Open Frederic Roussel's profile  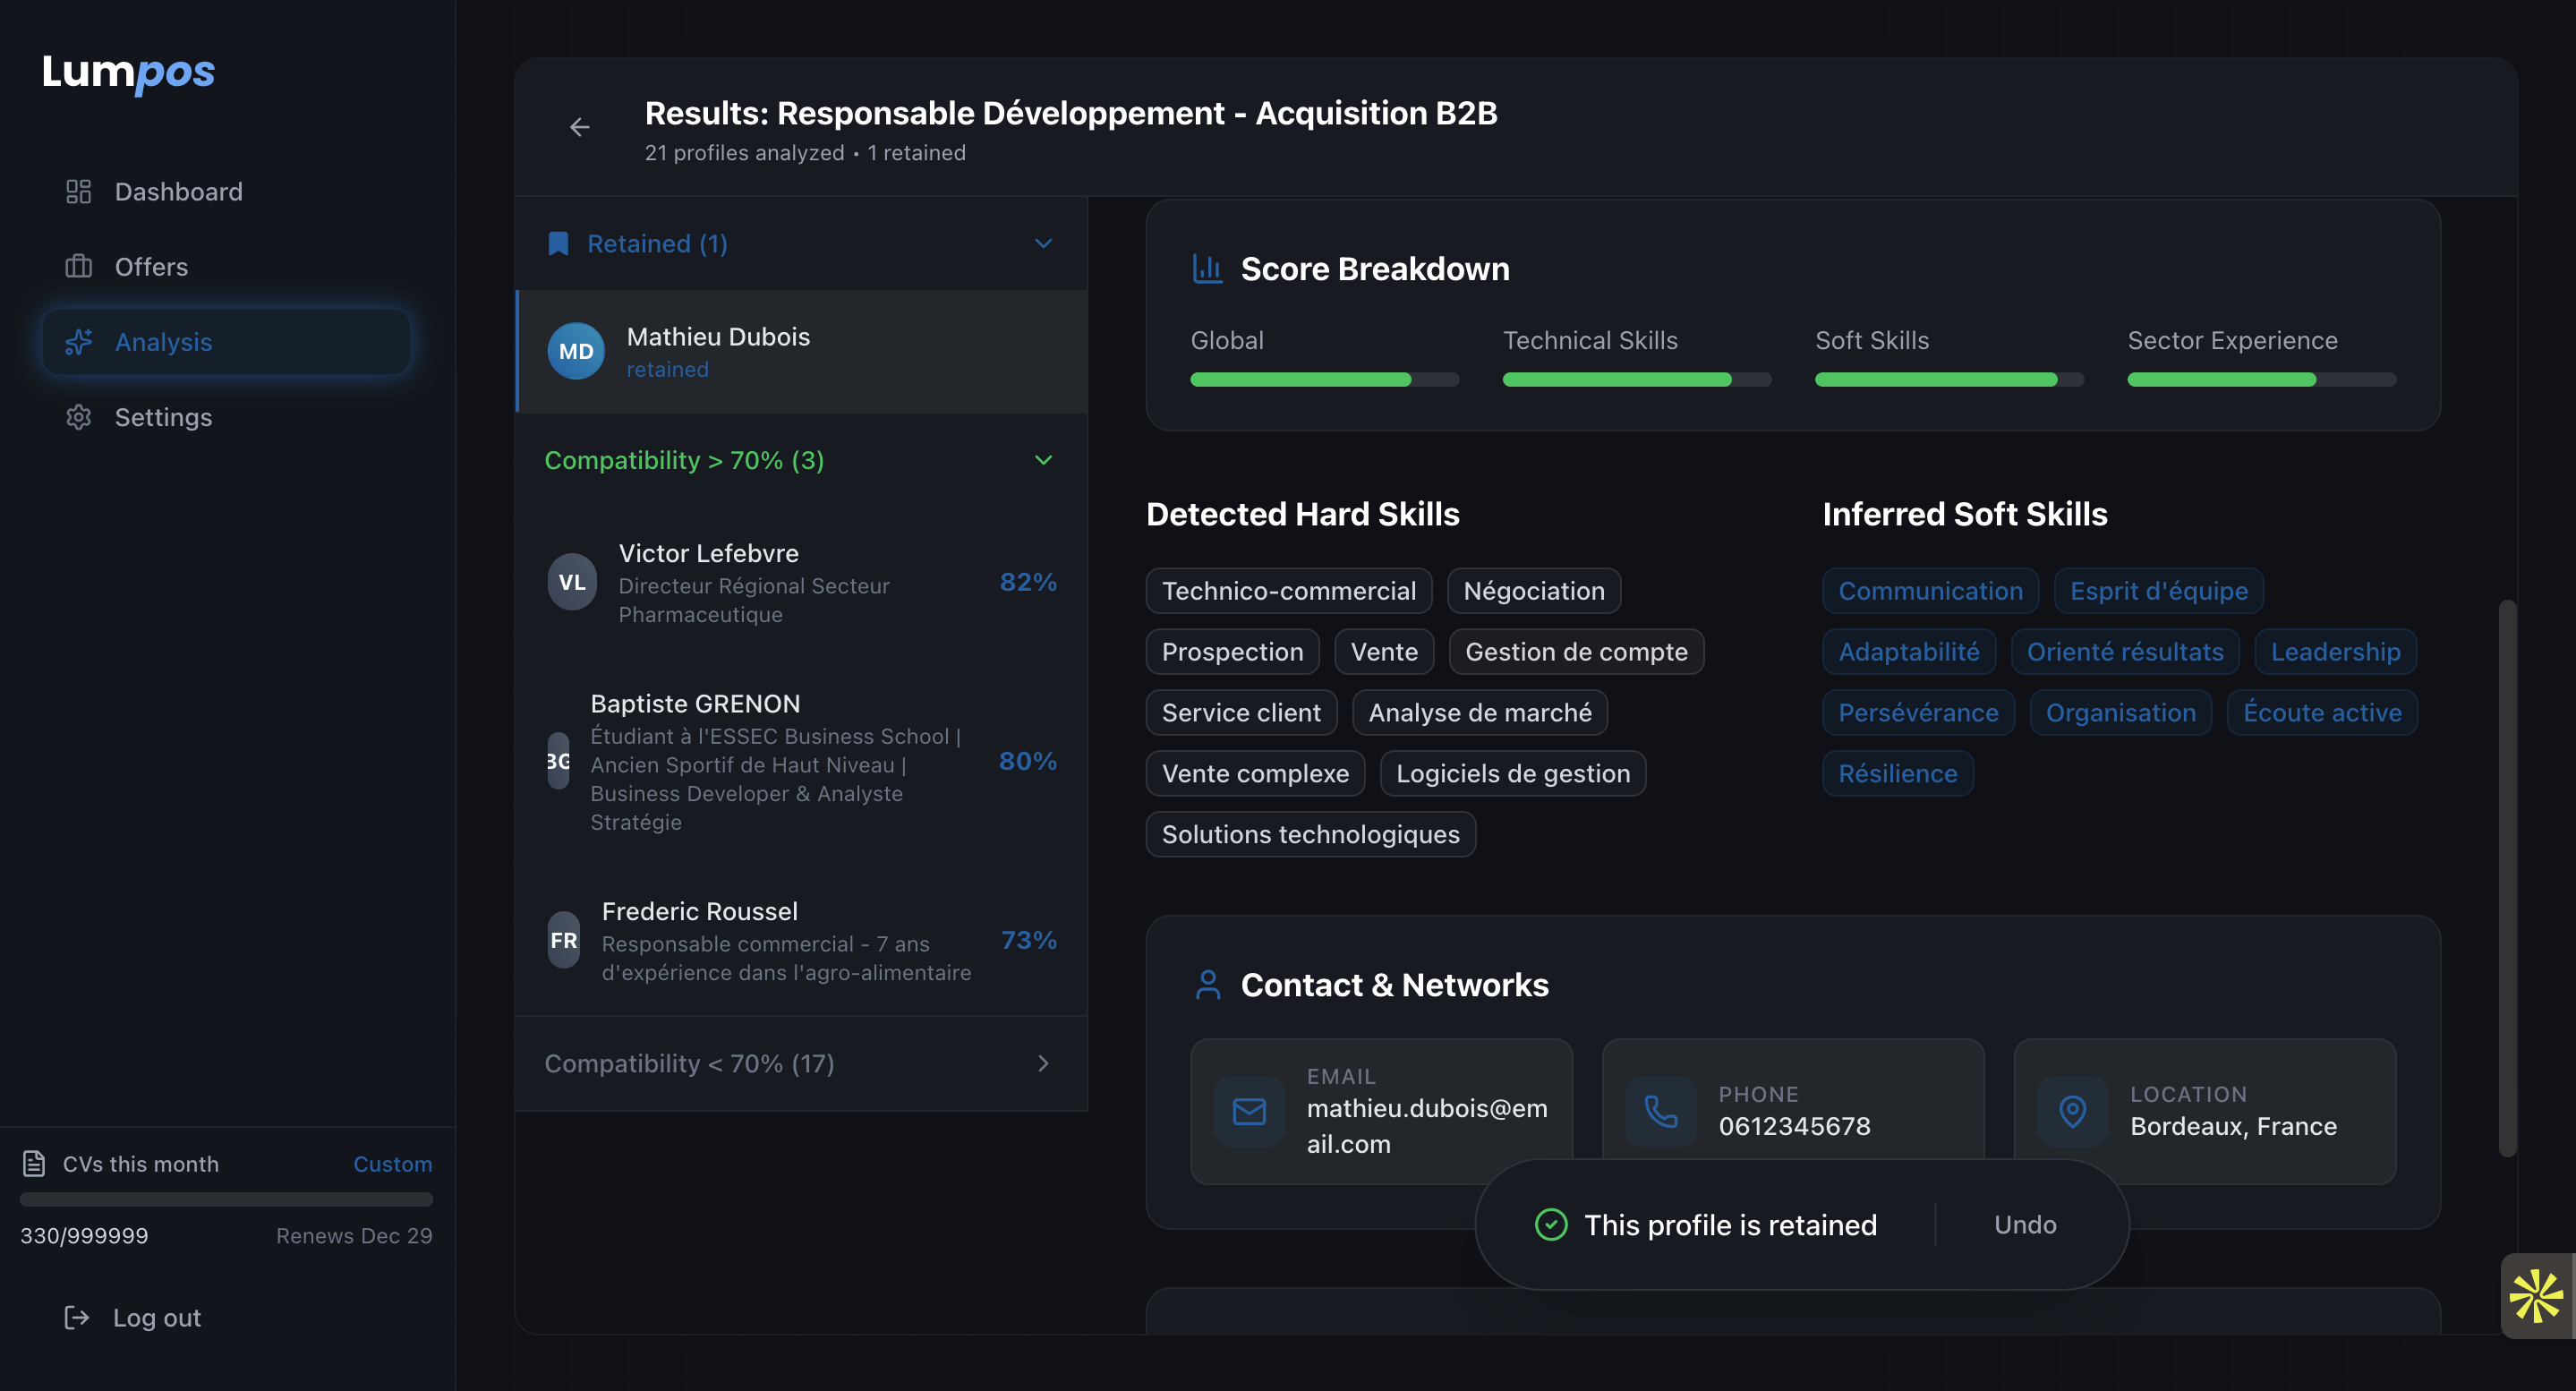[802, 940]
